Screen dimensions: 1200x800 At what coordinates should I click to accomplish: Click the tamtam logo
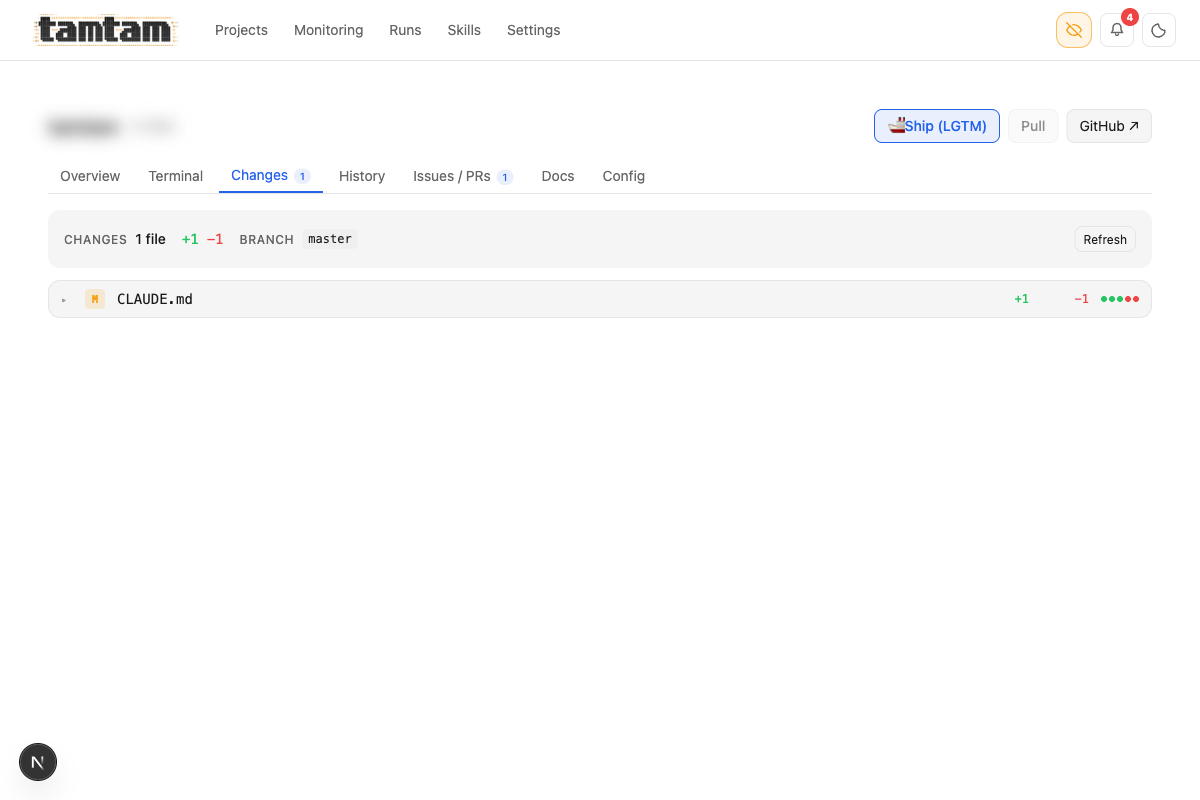point(104,30)
